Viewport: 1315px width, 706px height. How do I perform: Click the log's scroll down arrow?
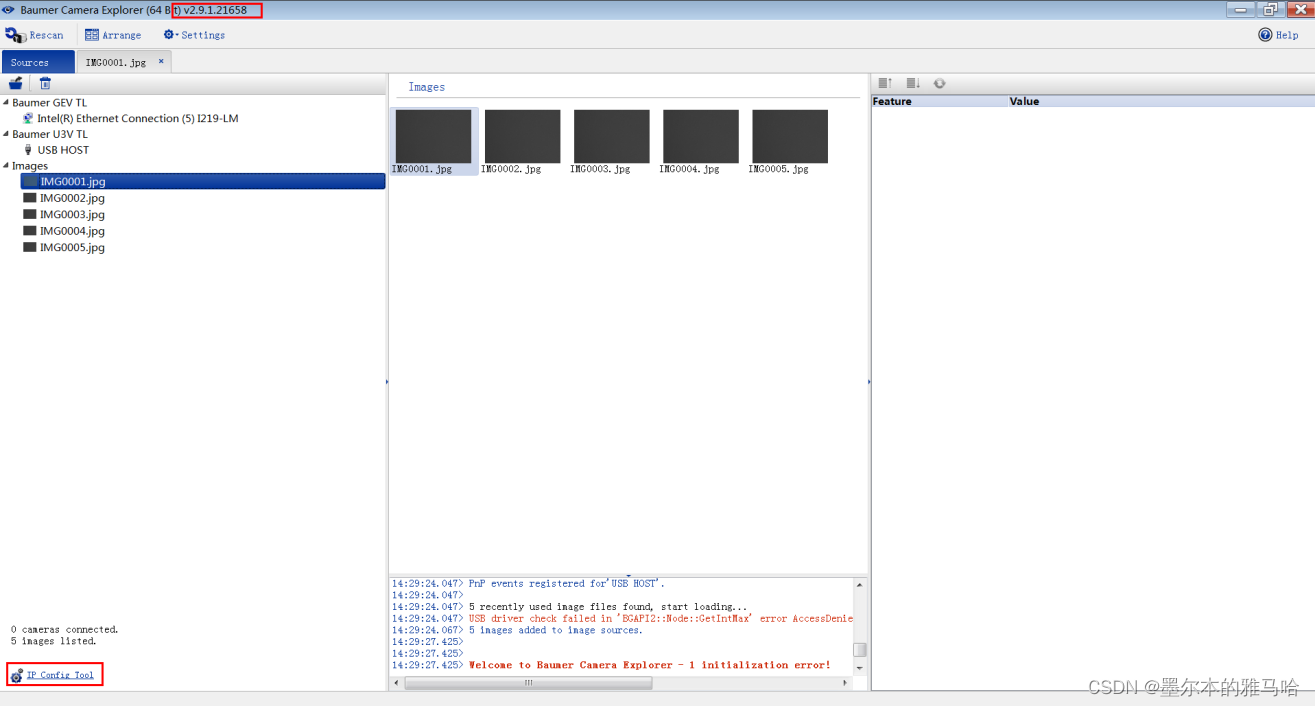860,667
